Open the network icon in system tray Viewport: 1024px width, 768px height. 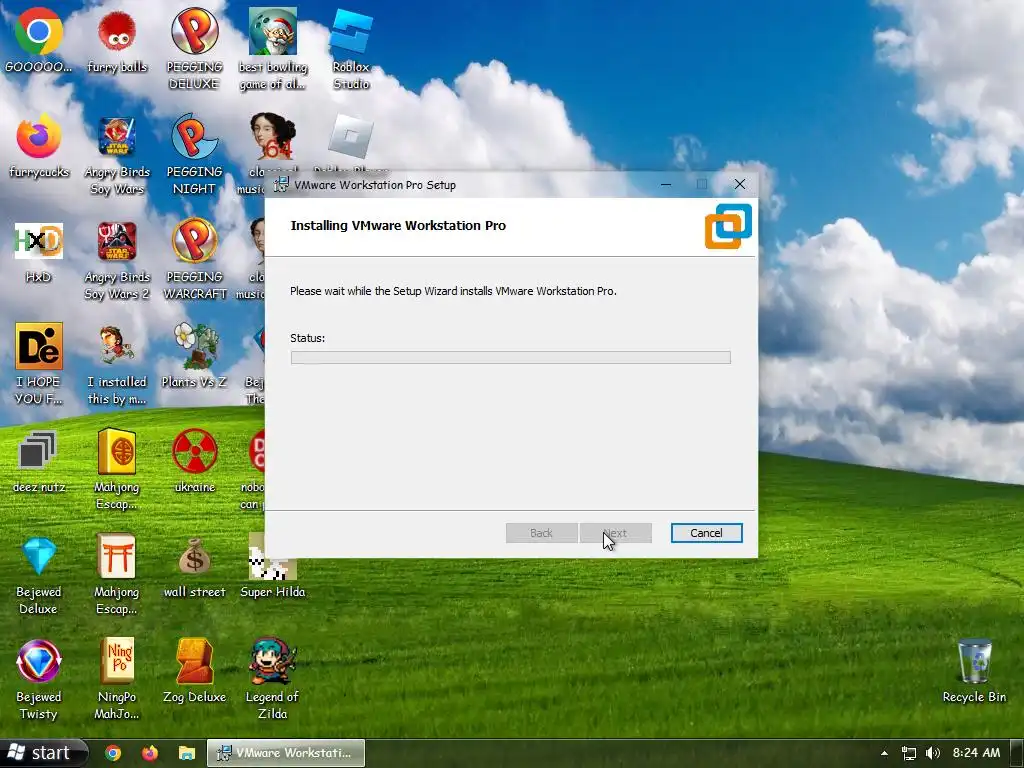point(908,753)
